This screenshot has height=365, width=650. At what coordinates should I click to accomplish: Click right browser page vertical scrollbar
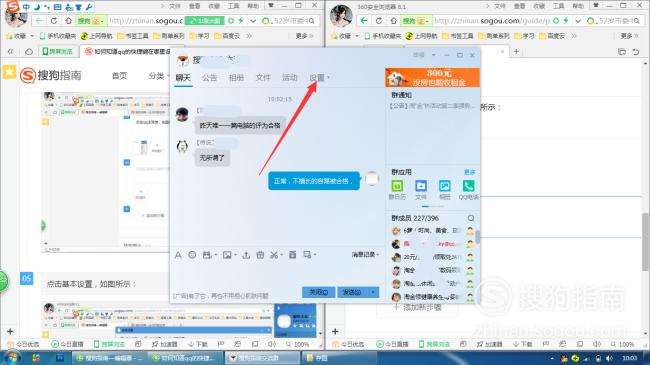click(645, 241)
